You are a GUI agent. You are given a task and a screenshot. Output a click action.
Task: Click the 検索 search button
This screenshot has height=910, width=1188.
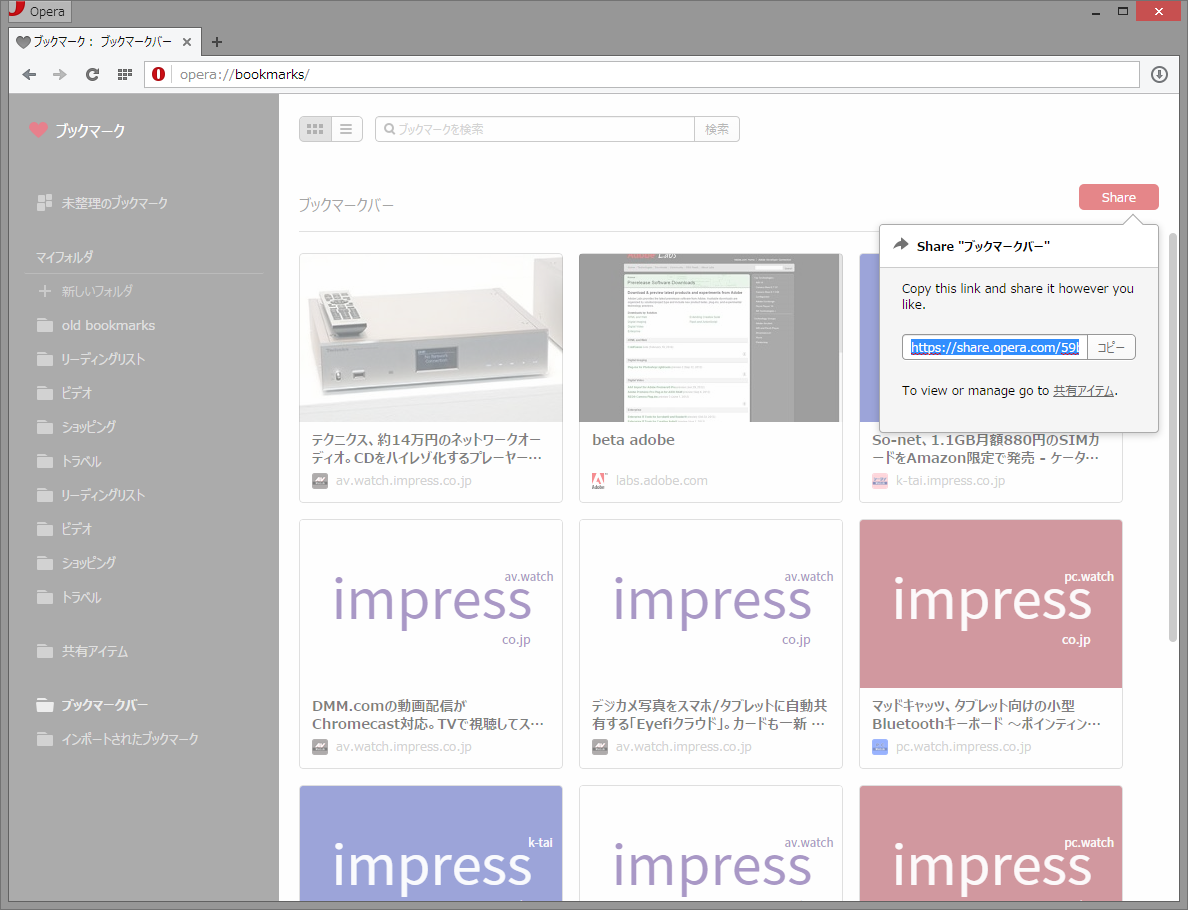(717, 128)
